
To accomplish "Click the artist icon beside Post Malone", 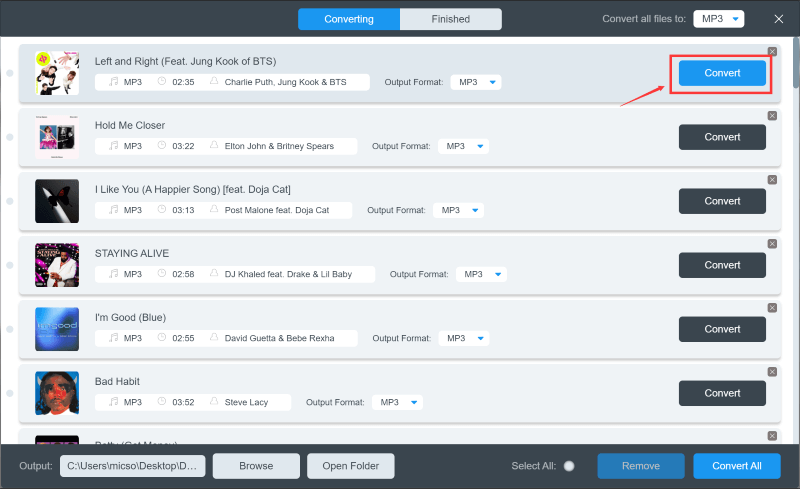I will tap(214, 209).
